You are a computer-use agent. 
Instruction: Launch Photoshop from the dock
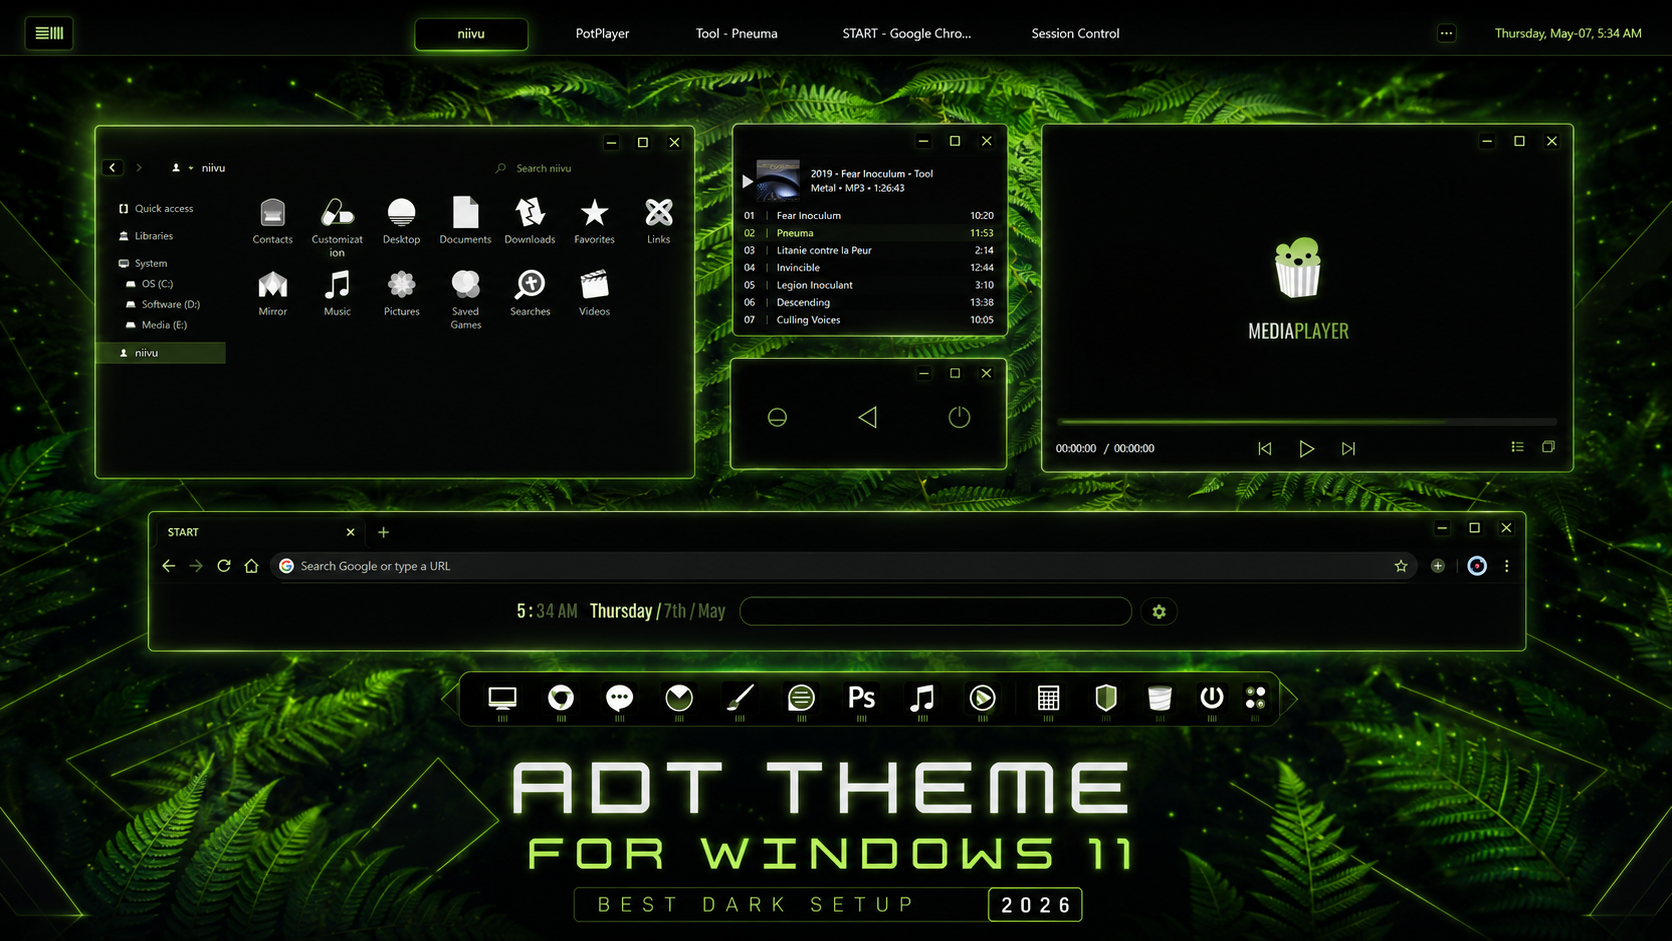861,698
